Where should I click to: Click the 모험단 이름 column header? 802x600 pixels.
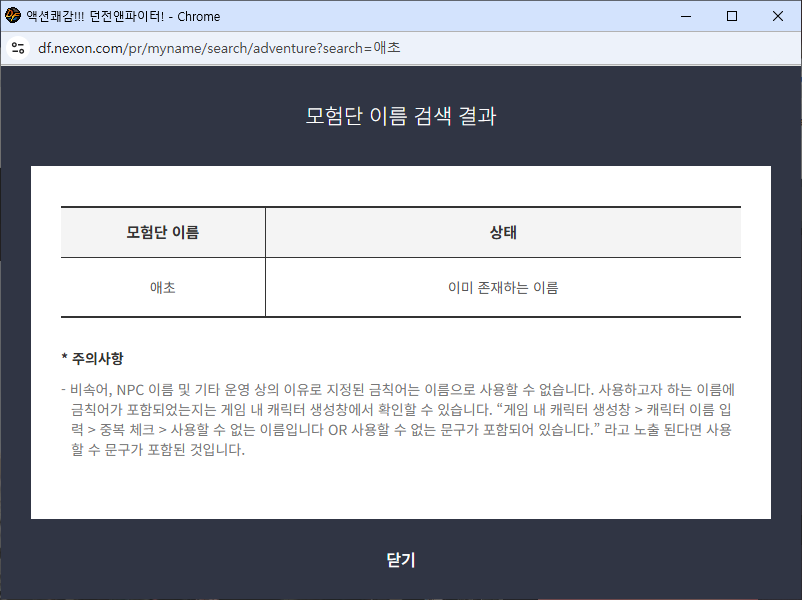(163, 232)
